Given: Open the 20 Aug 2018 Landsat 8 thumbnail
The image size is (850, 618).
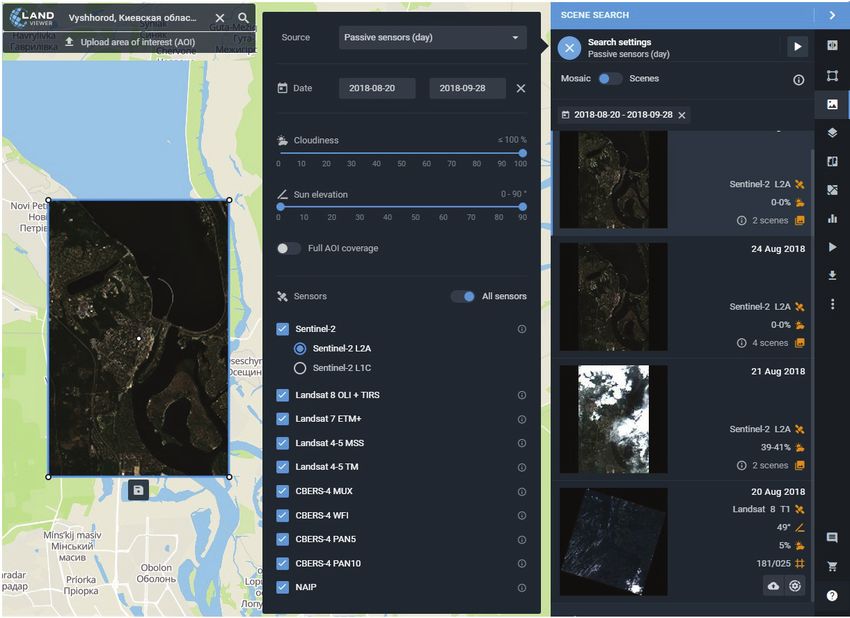Looking at the screenshot, I should (x=613, y=541).
